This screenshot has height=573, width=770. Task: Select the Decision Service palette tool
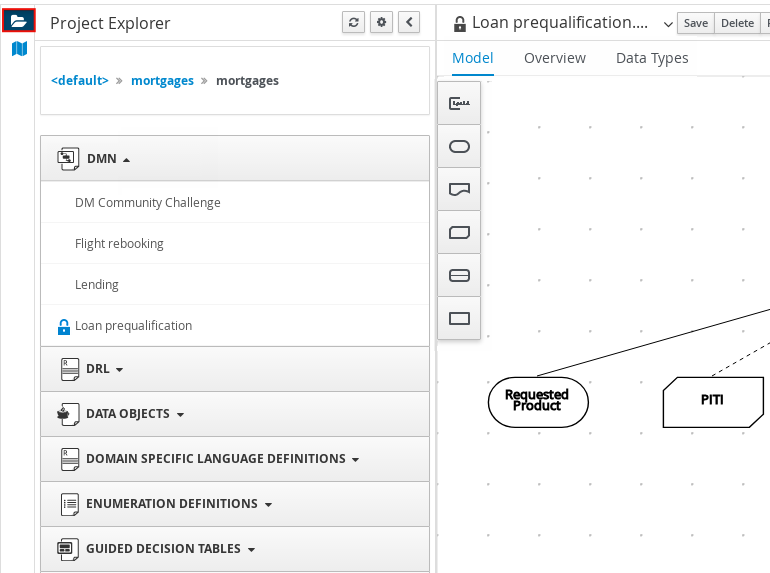(x=460, y=275)
